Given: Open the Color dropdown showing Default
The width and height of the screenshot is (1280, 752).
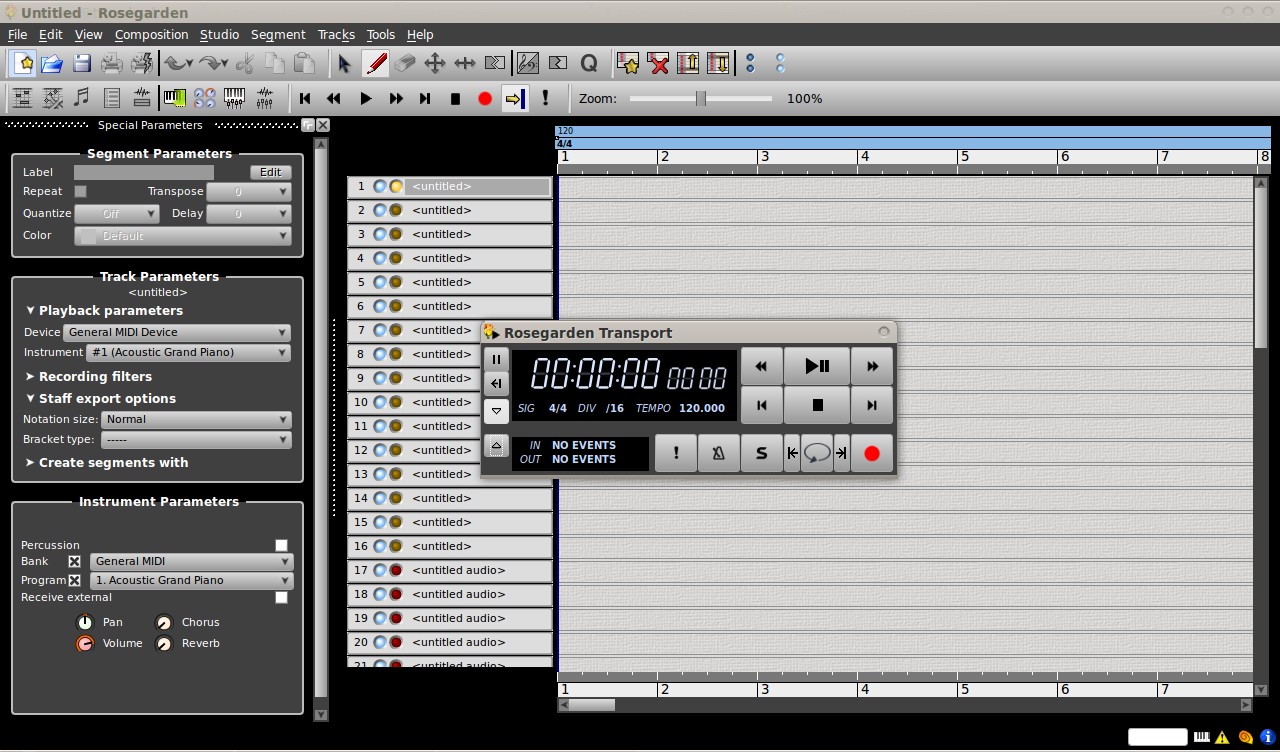Looking at the screenshot, I should (183, 236).
